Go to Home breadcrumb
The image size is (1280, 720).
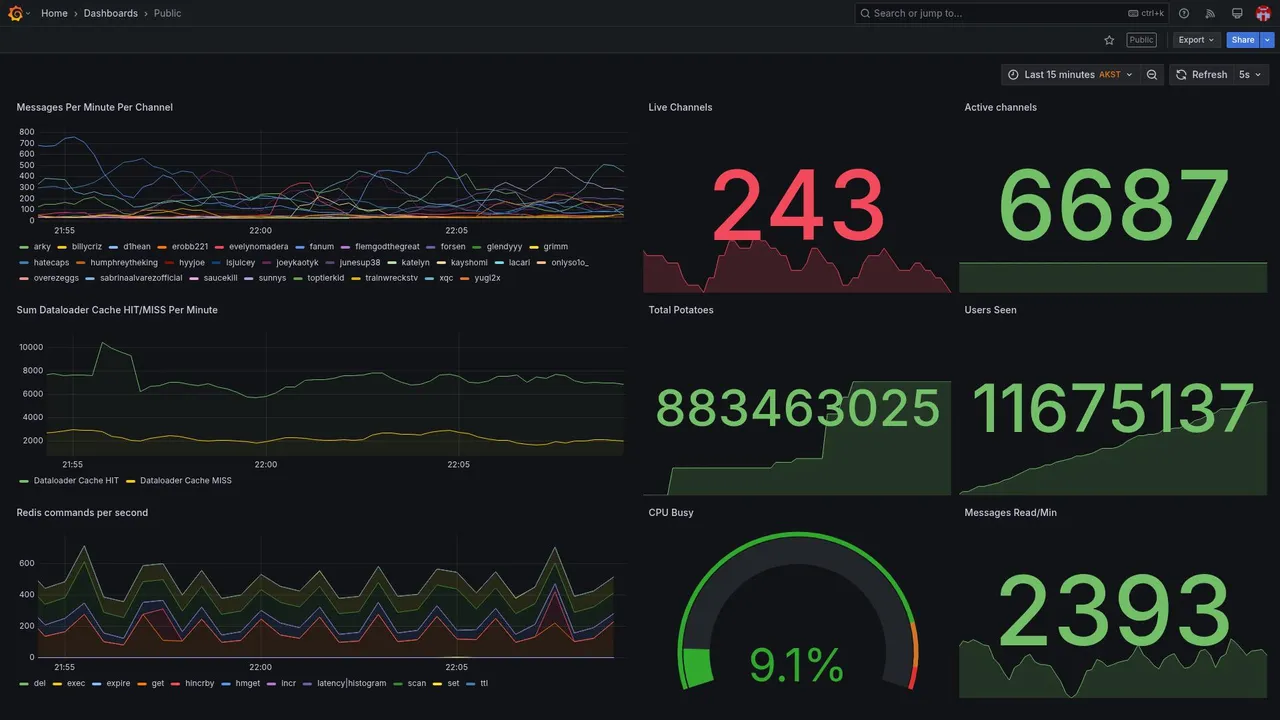(x=54, y=13)
